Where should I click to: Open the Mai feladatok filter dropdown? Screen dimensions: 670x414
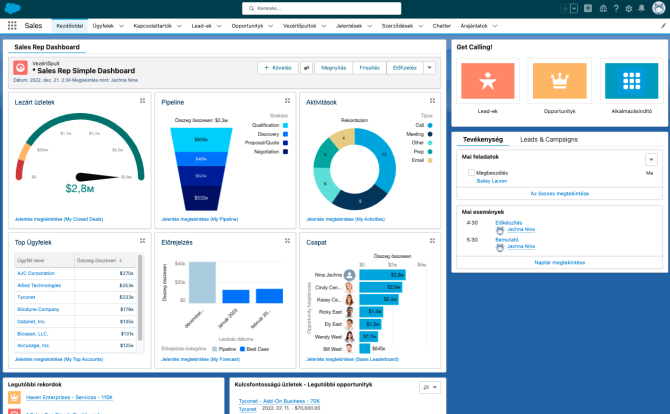[651, 159]
